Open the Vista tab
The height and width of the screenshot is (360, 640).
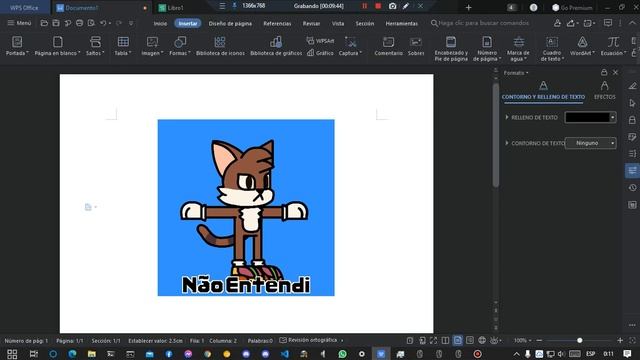click(338, 24)
